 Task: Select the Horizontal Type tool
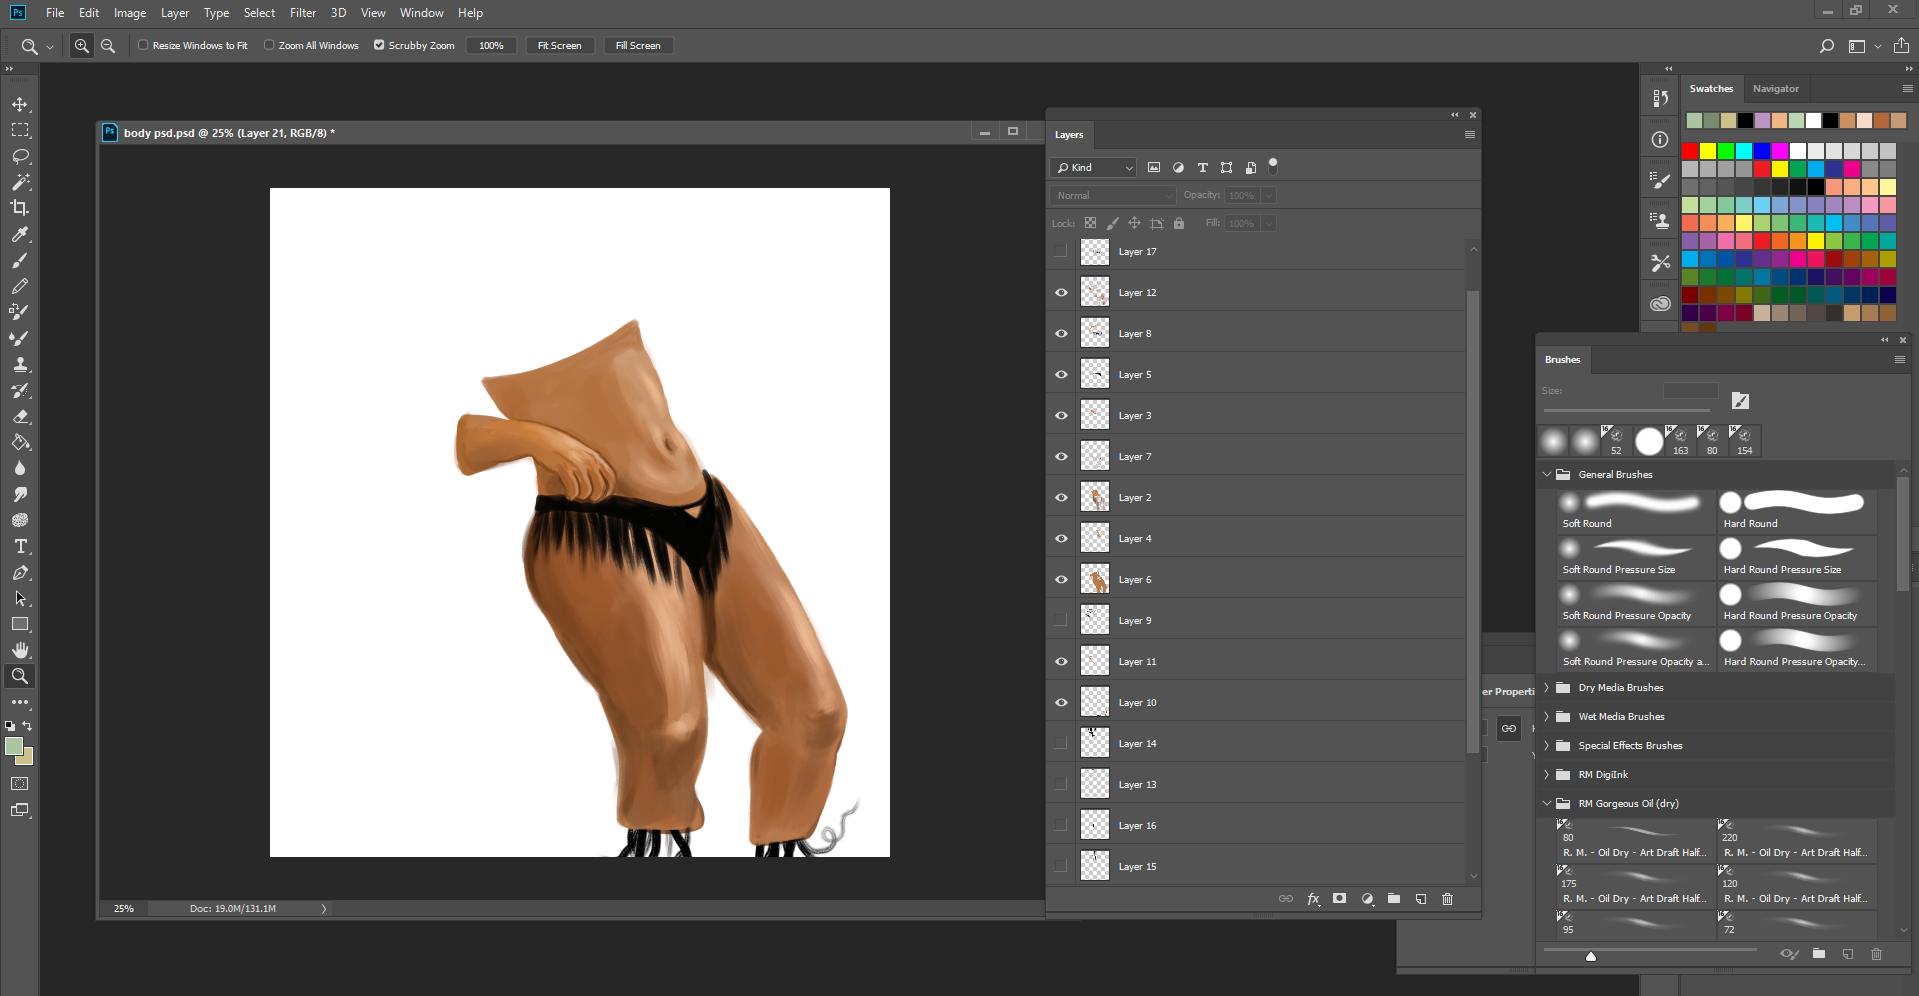pyautogui.click(x=19, y=546)
